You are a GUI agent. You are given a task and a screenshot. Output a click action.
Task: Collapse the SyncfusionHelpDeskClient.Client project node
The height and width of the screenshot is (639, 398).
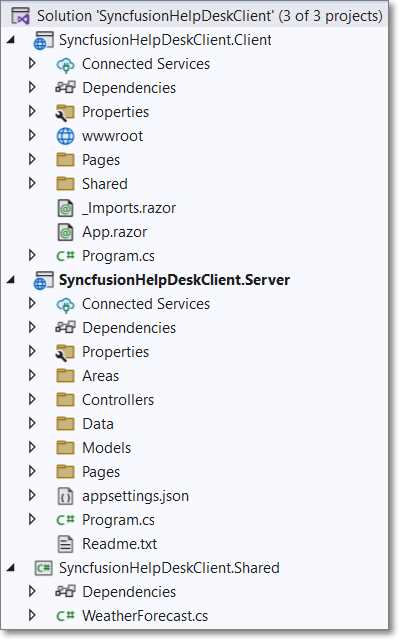tap(11, 40)
